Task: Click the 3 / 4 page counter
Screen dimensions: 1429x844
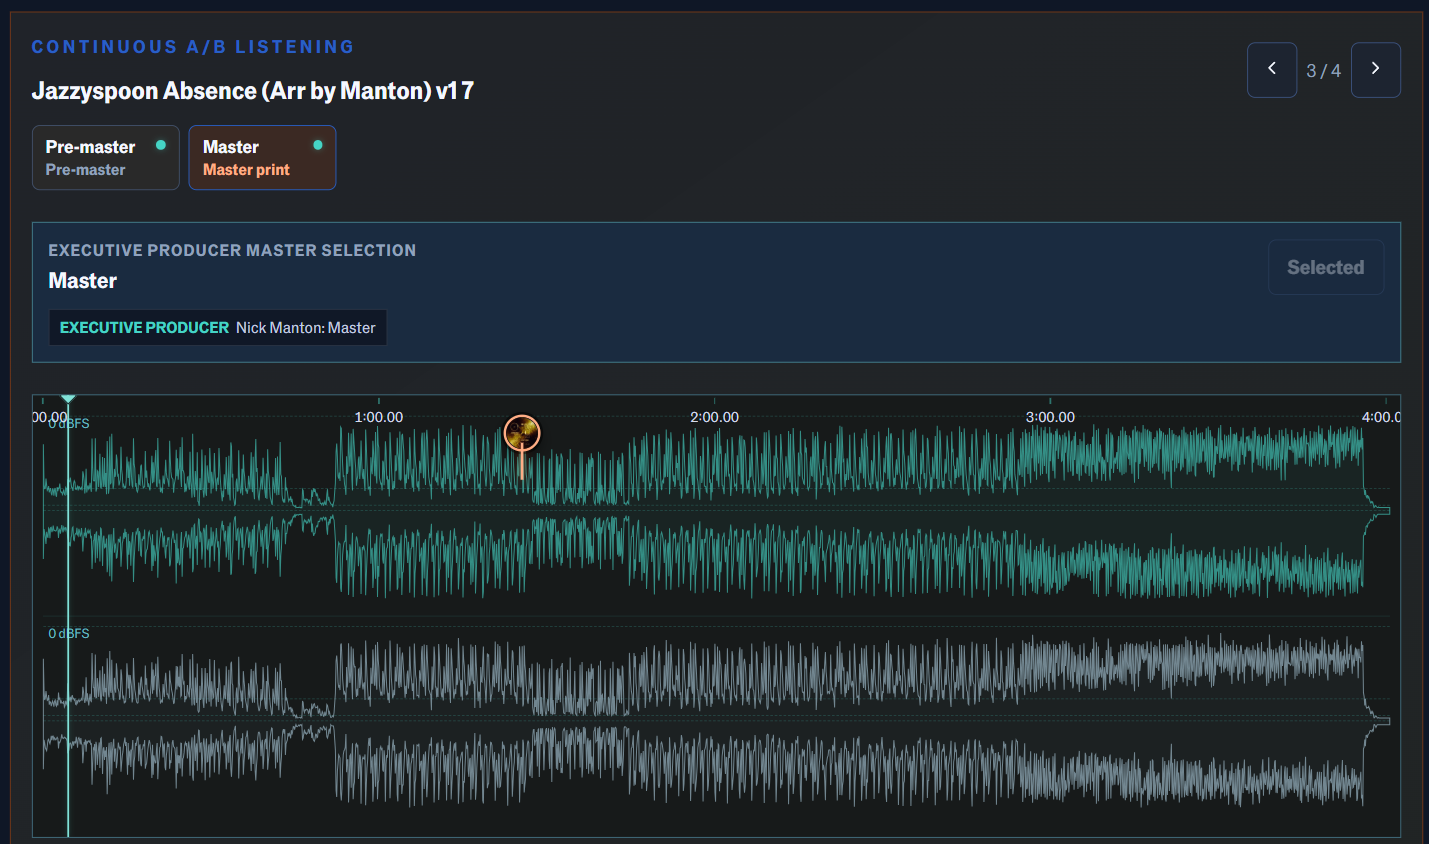Action: coord(1323,71)
